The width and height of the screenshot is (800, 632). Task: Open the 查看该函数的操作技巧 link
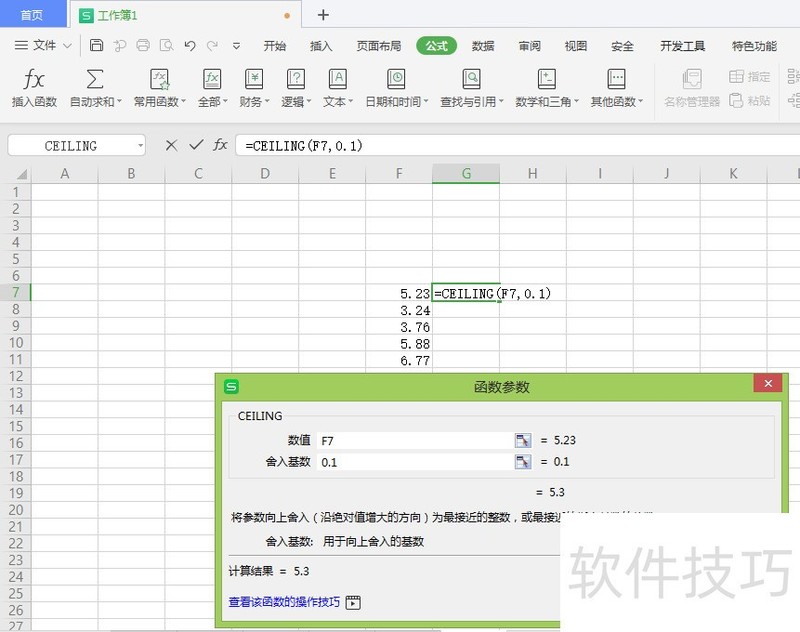point(284,602)
